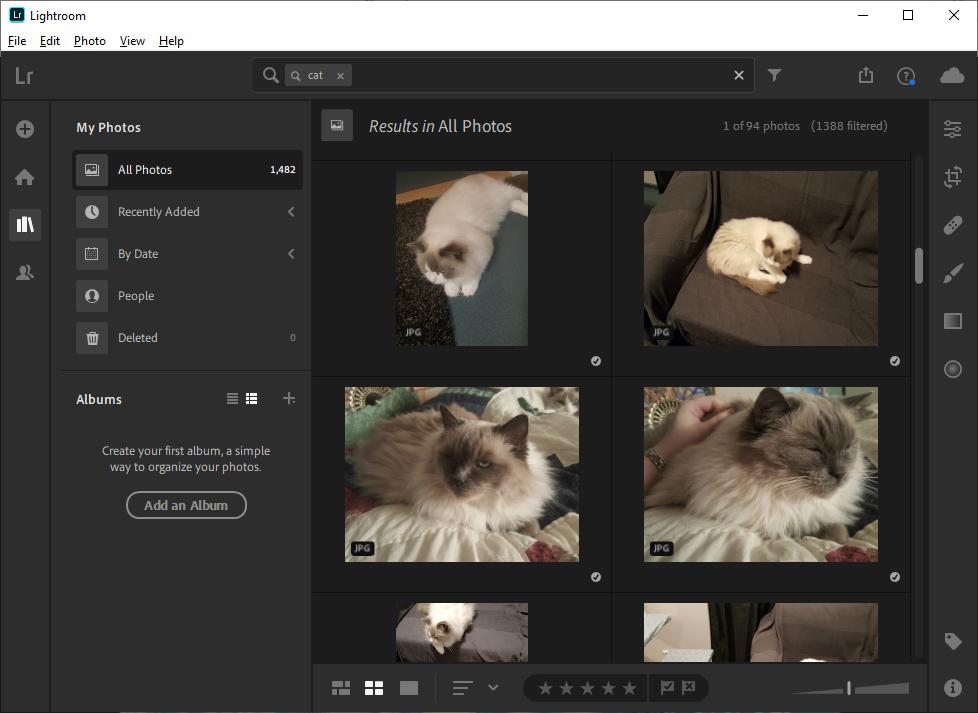Open the Edit sliders panel
This screenshot has width=978, height=713.
coord(952,129)
